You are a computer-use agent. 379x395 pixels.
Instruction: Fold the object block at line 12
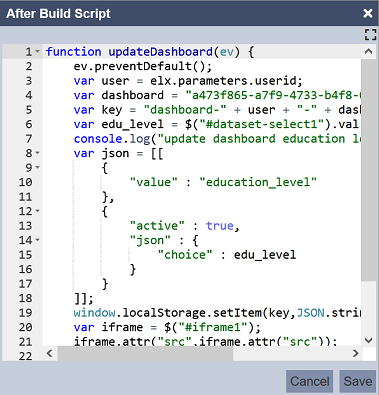(x=37, y=211)
